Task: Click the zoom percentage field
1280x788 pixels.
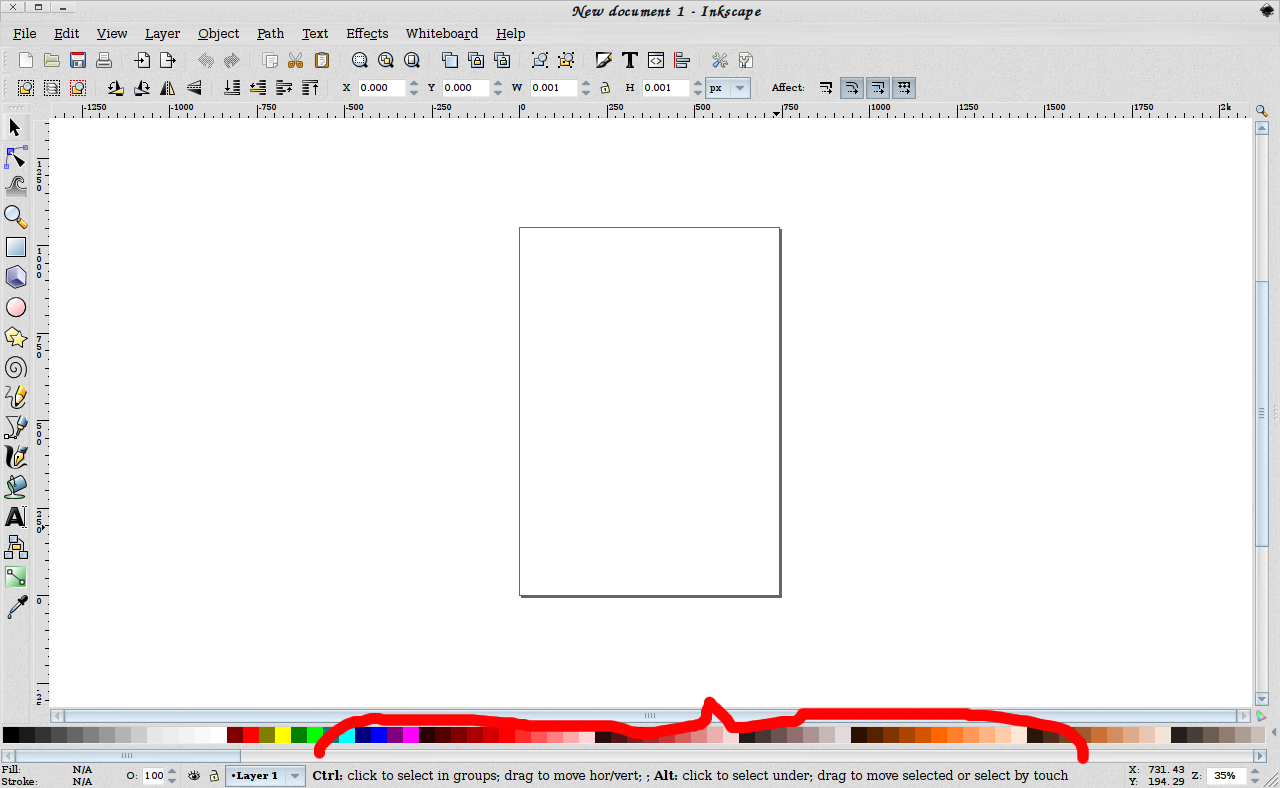Action: pos(1225,776)
